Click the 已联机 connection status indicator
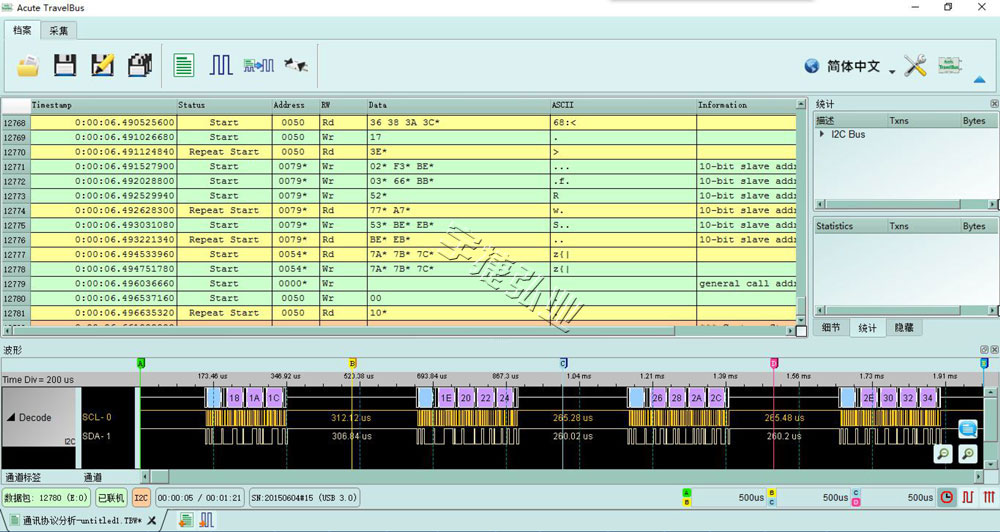 click(111, 498)
